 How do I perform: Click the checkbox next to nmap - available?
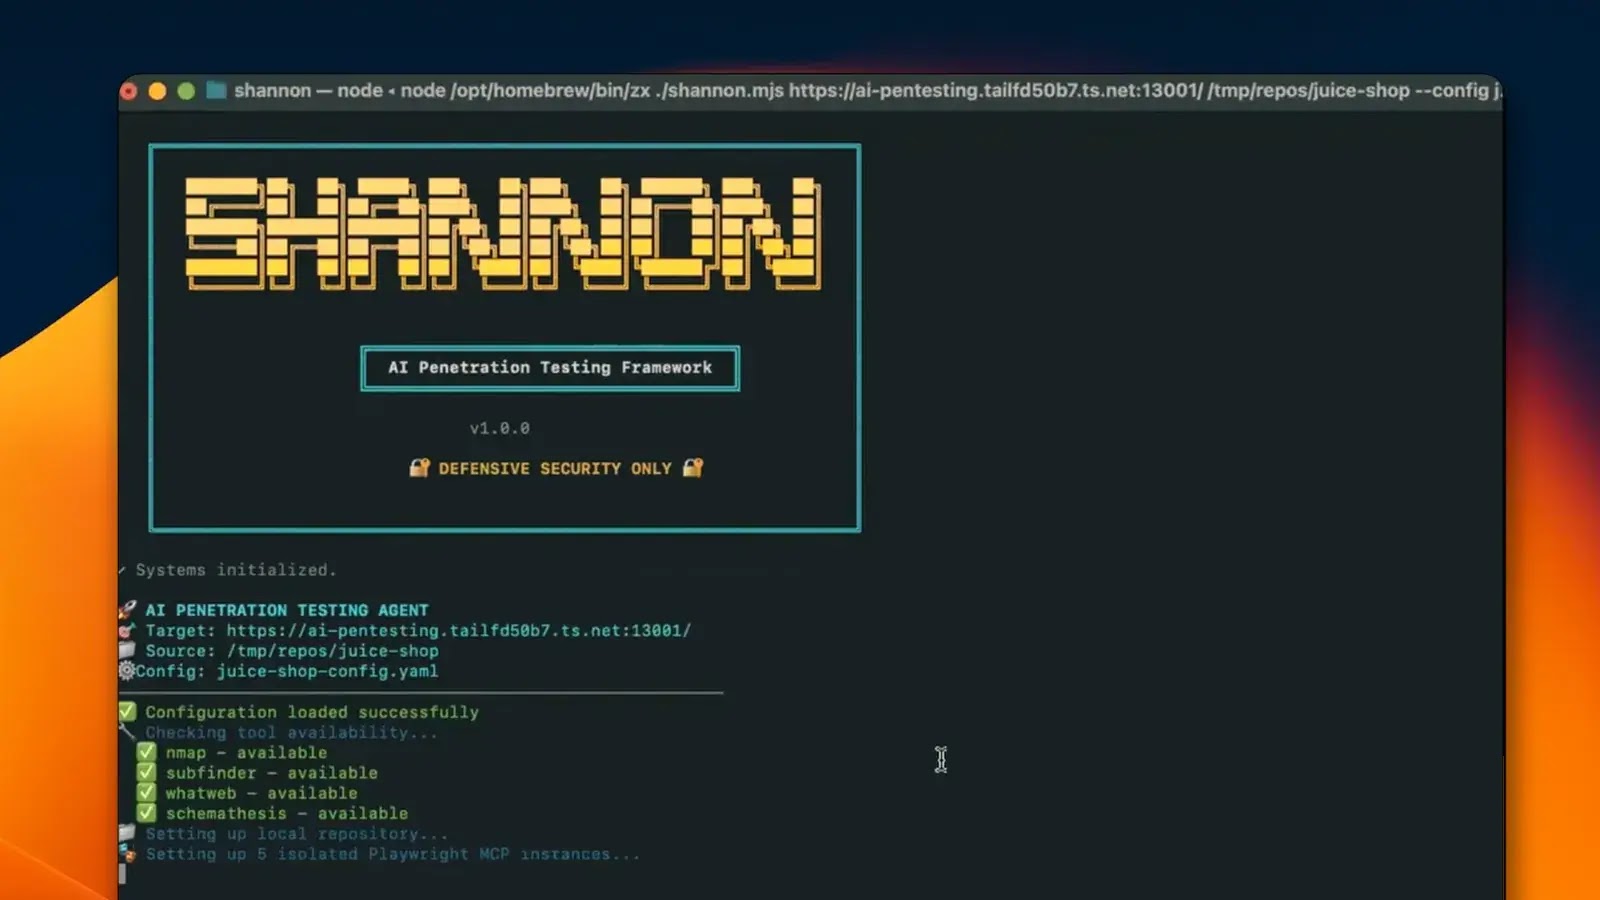pos(145,752)
